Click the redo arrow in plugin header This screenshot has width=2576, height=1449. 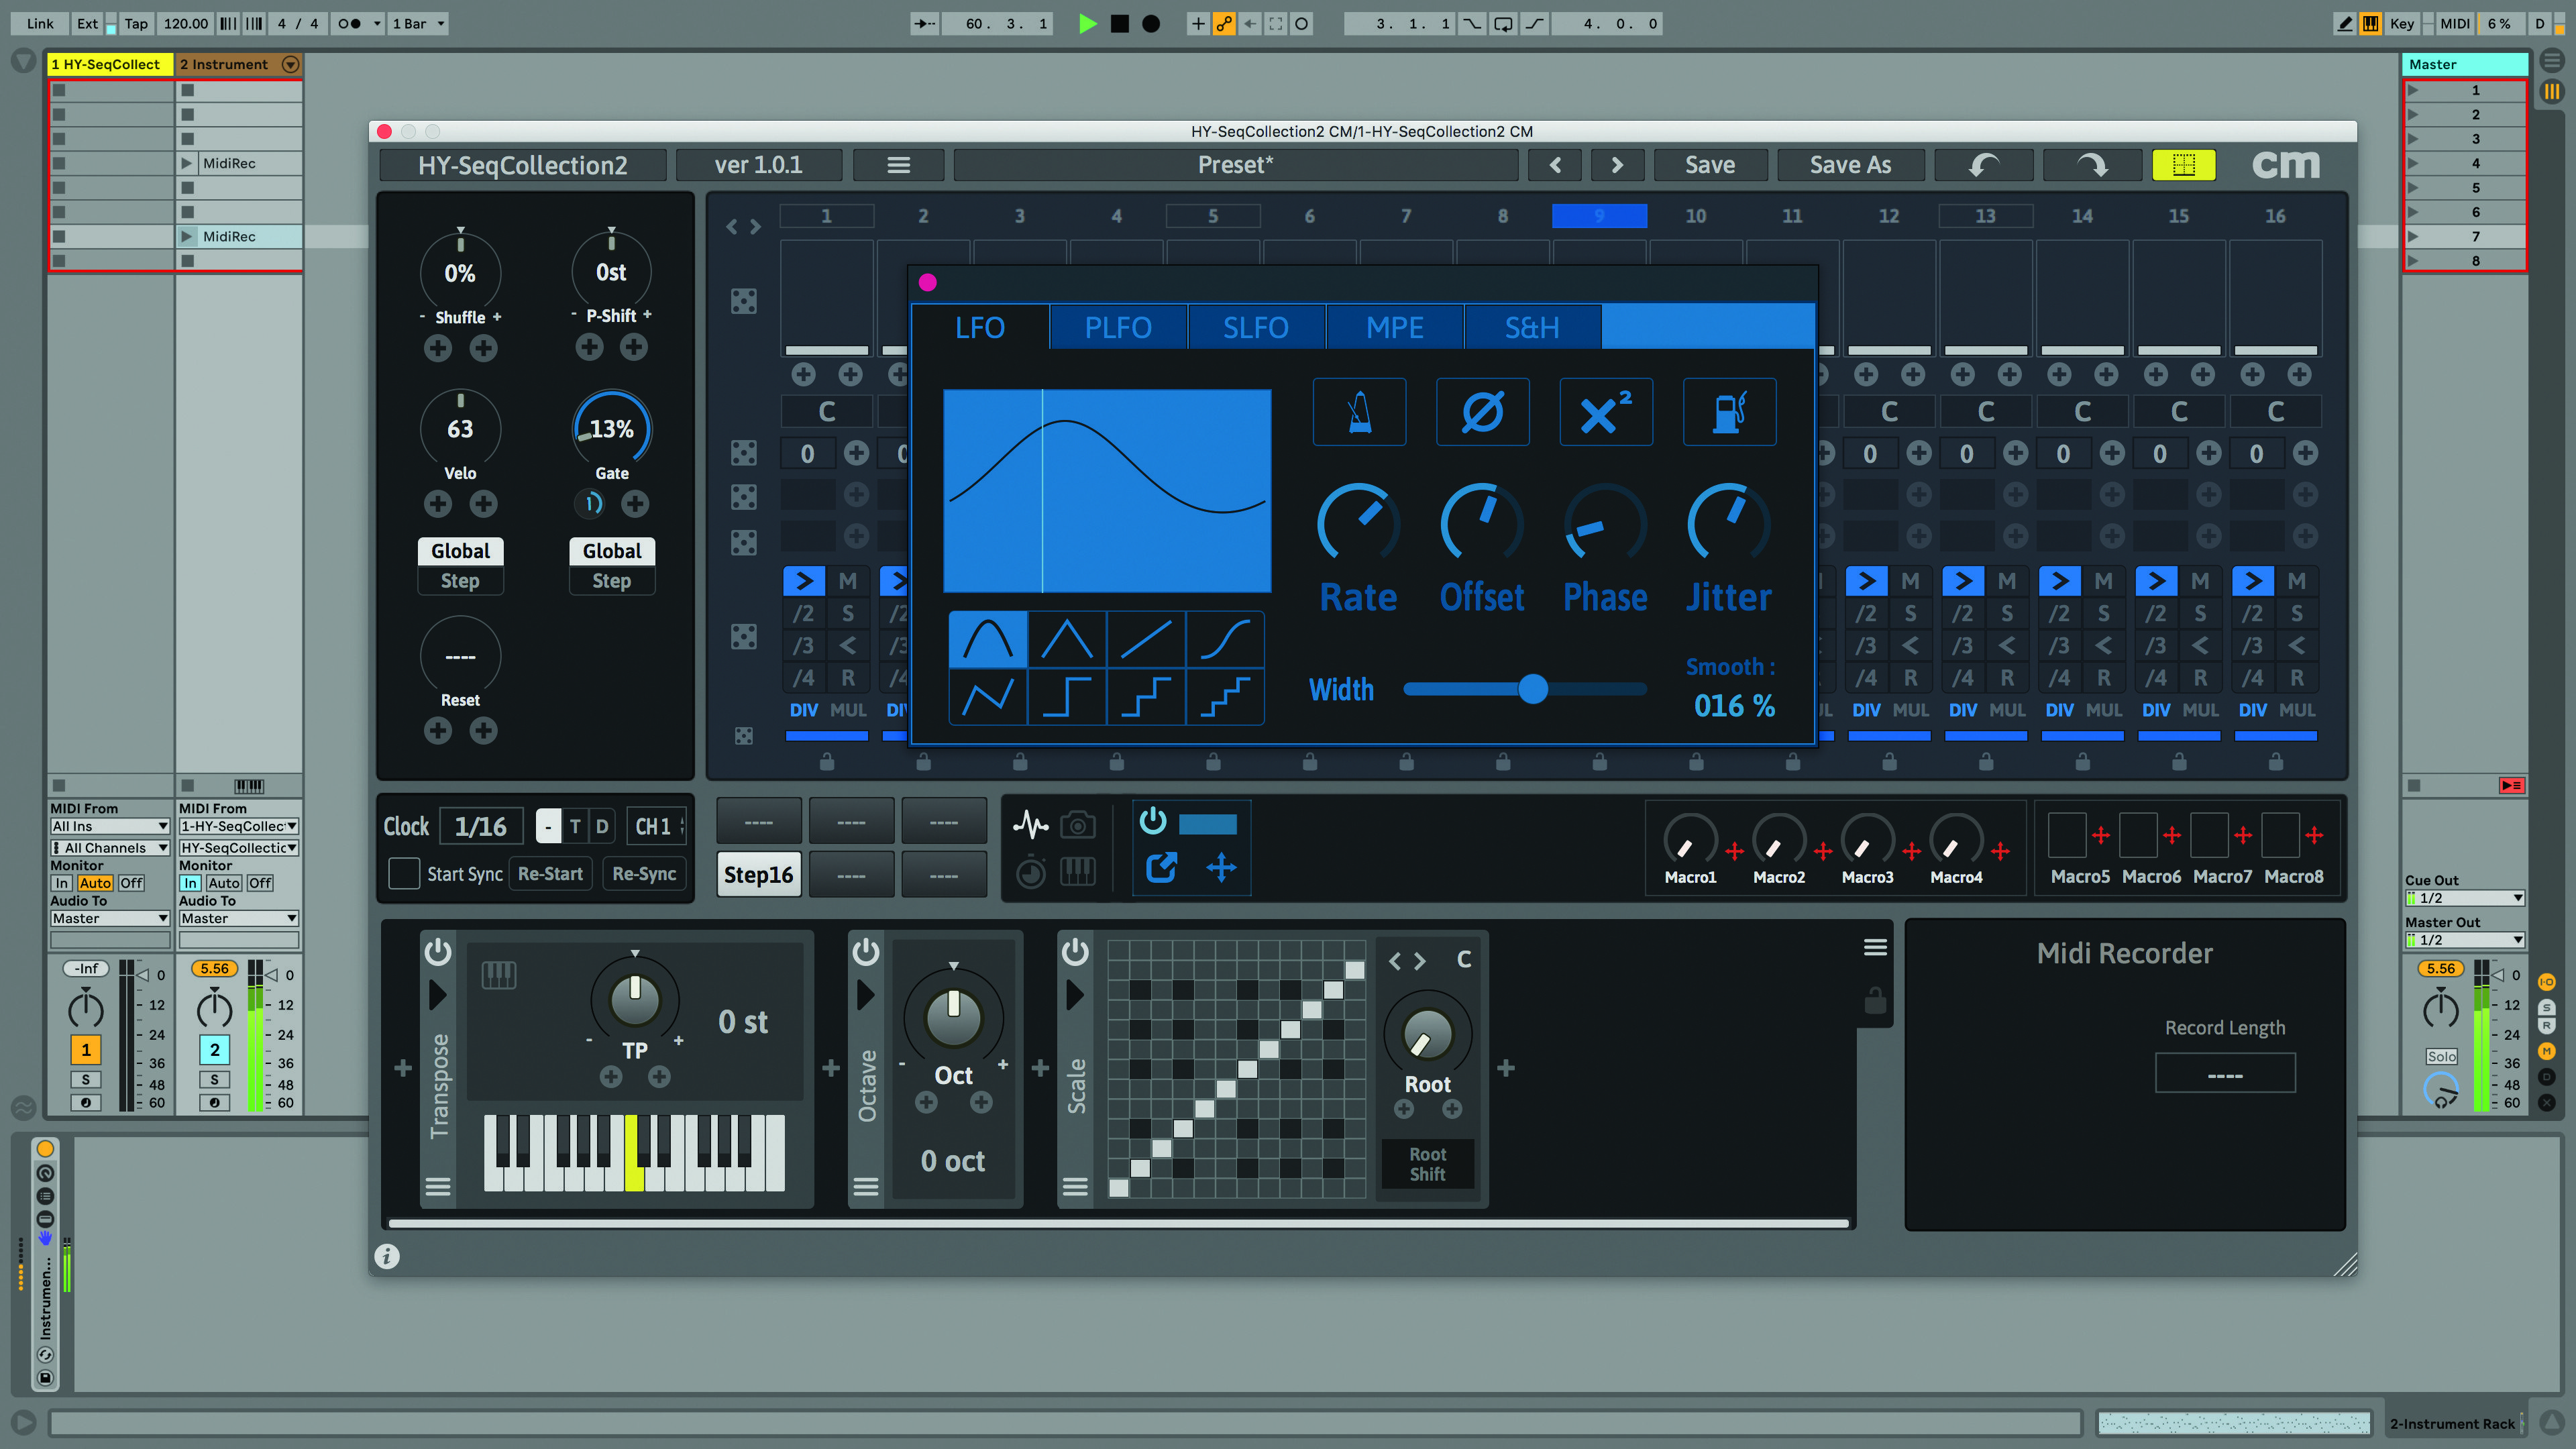2091,165
